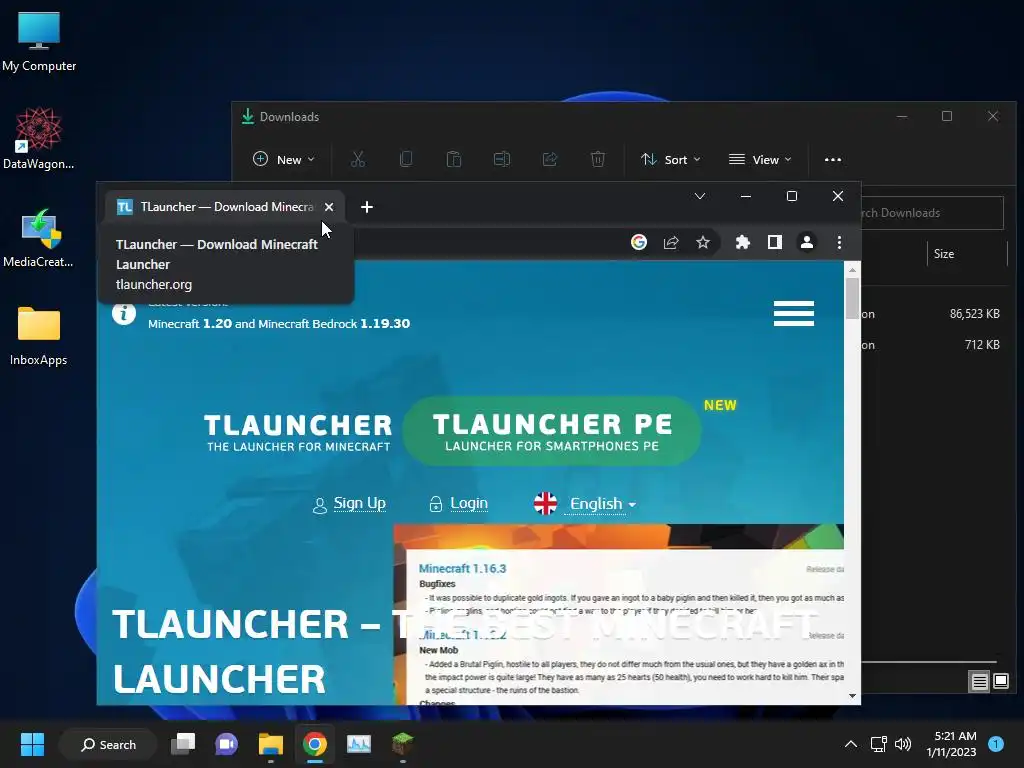Click the Minecraft 1.16.3 changelog heading
This screenshot has width=1024, height=768.
[462, 569]
